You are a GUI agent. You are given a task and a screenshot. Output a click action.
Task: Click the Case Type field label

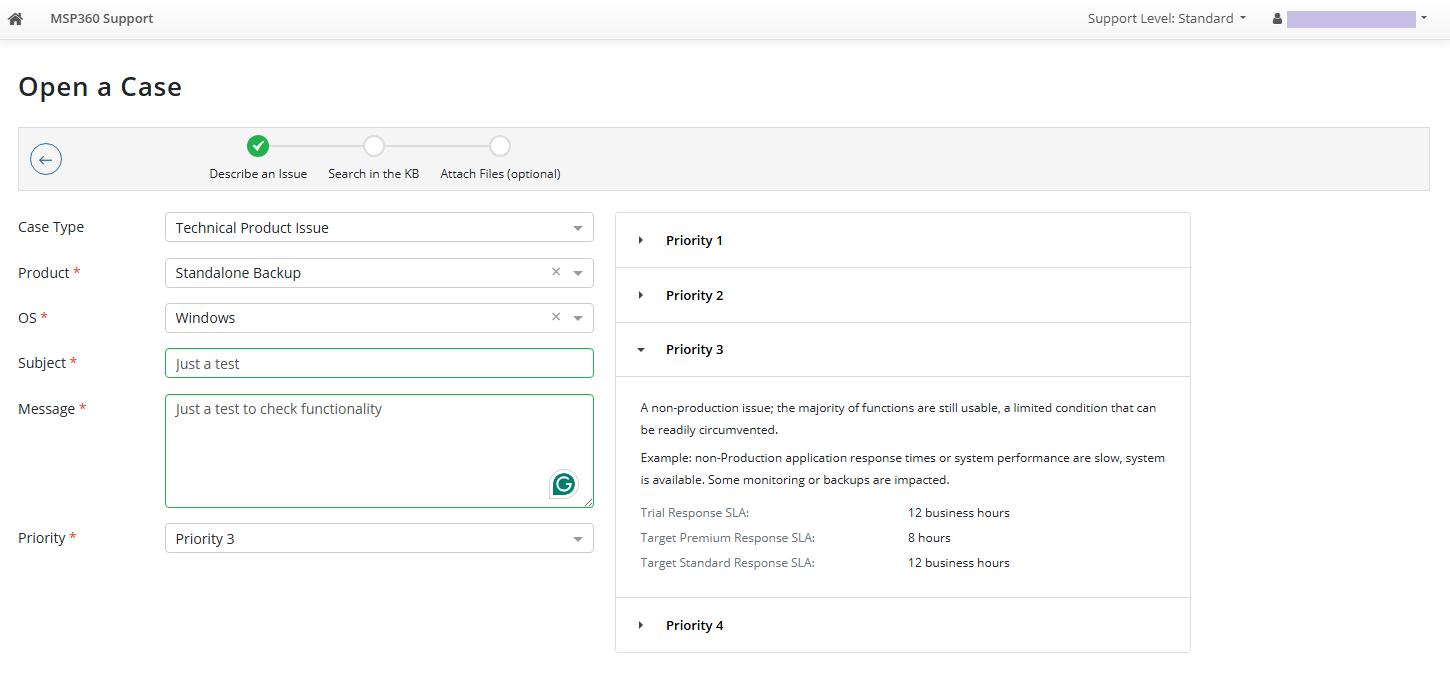(51, 227)
